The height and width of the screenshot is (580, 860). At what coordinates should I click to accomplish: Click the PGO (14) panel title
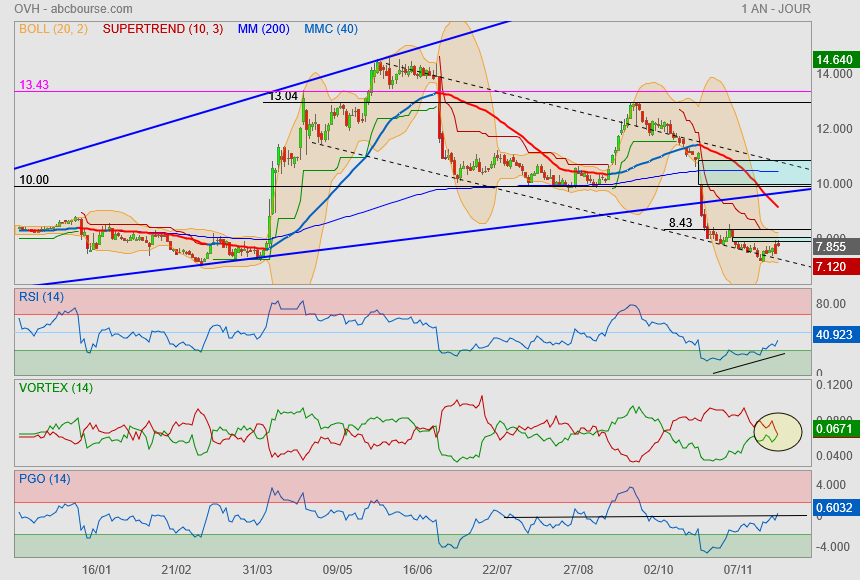(x=43, y=478)
